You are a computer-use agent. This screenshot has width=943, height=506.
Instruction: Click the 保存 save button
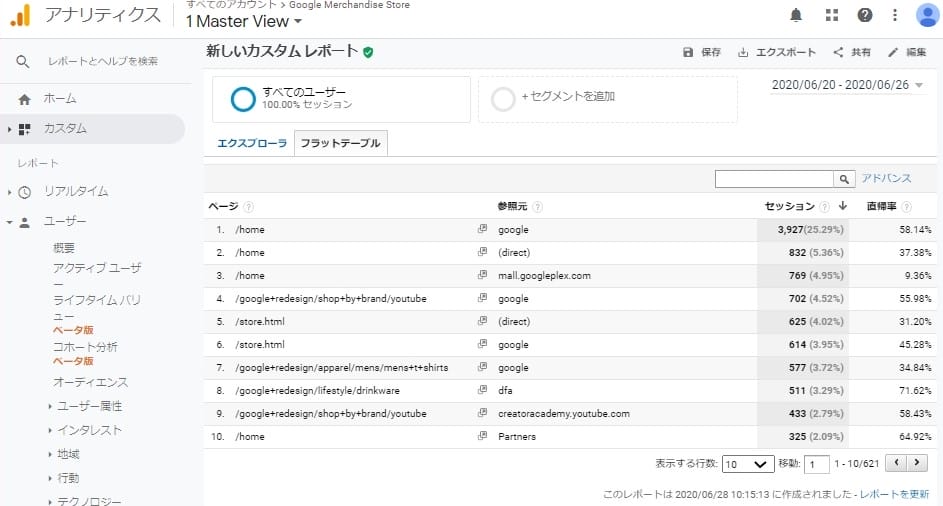tap(702, 52)
